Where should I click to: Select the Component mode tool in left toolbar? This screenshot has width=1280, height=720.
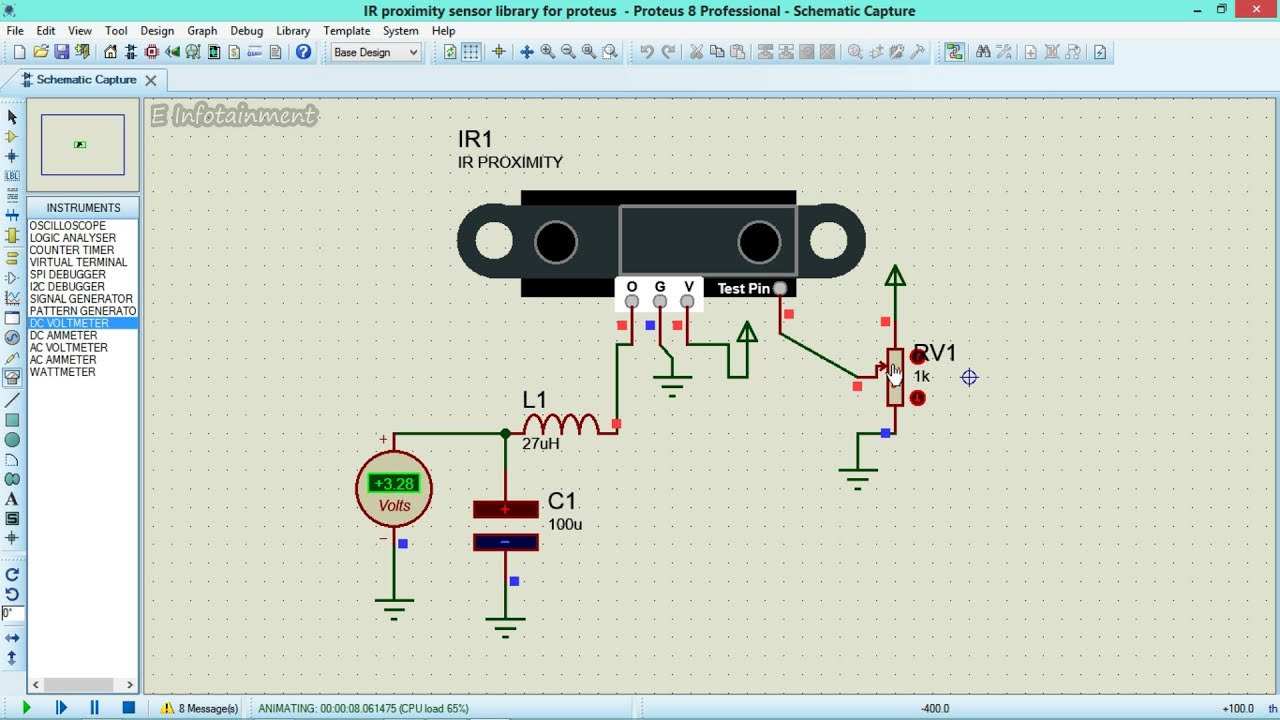(12, 137)
